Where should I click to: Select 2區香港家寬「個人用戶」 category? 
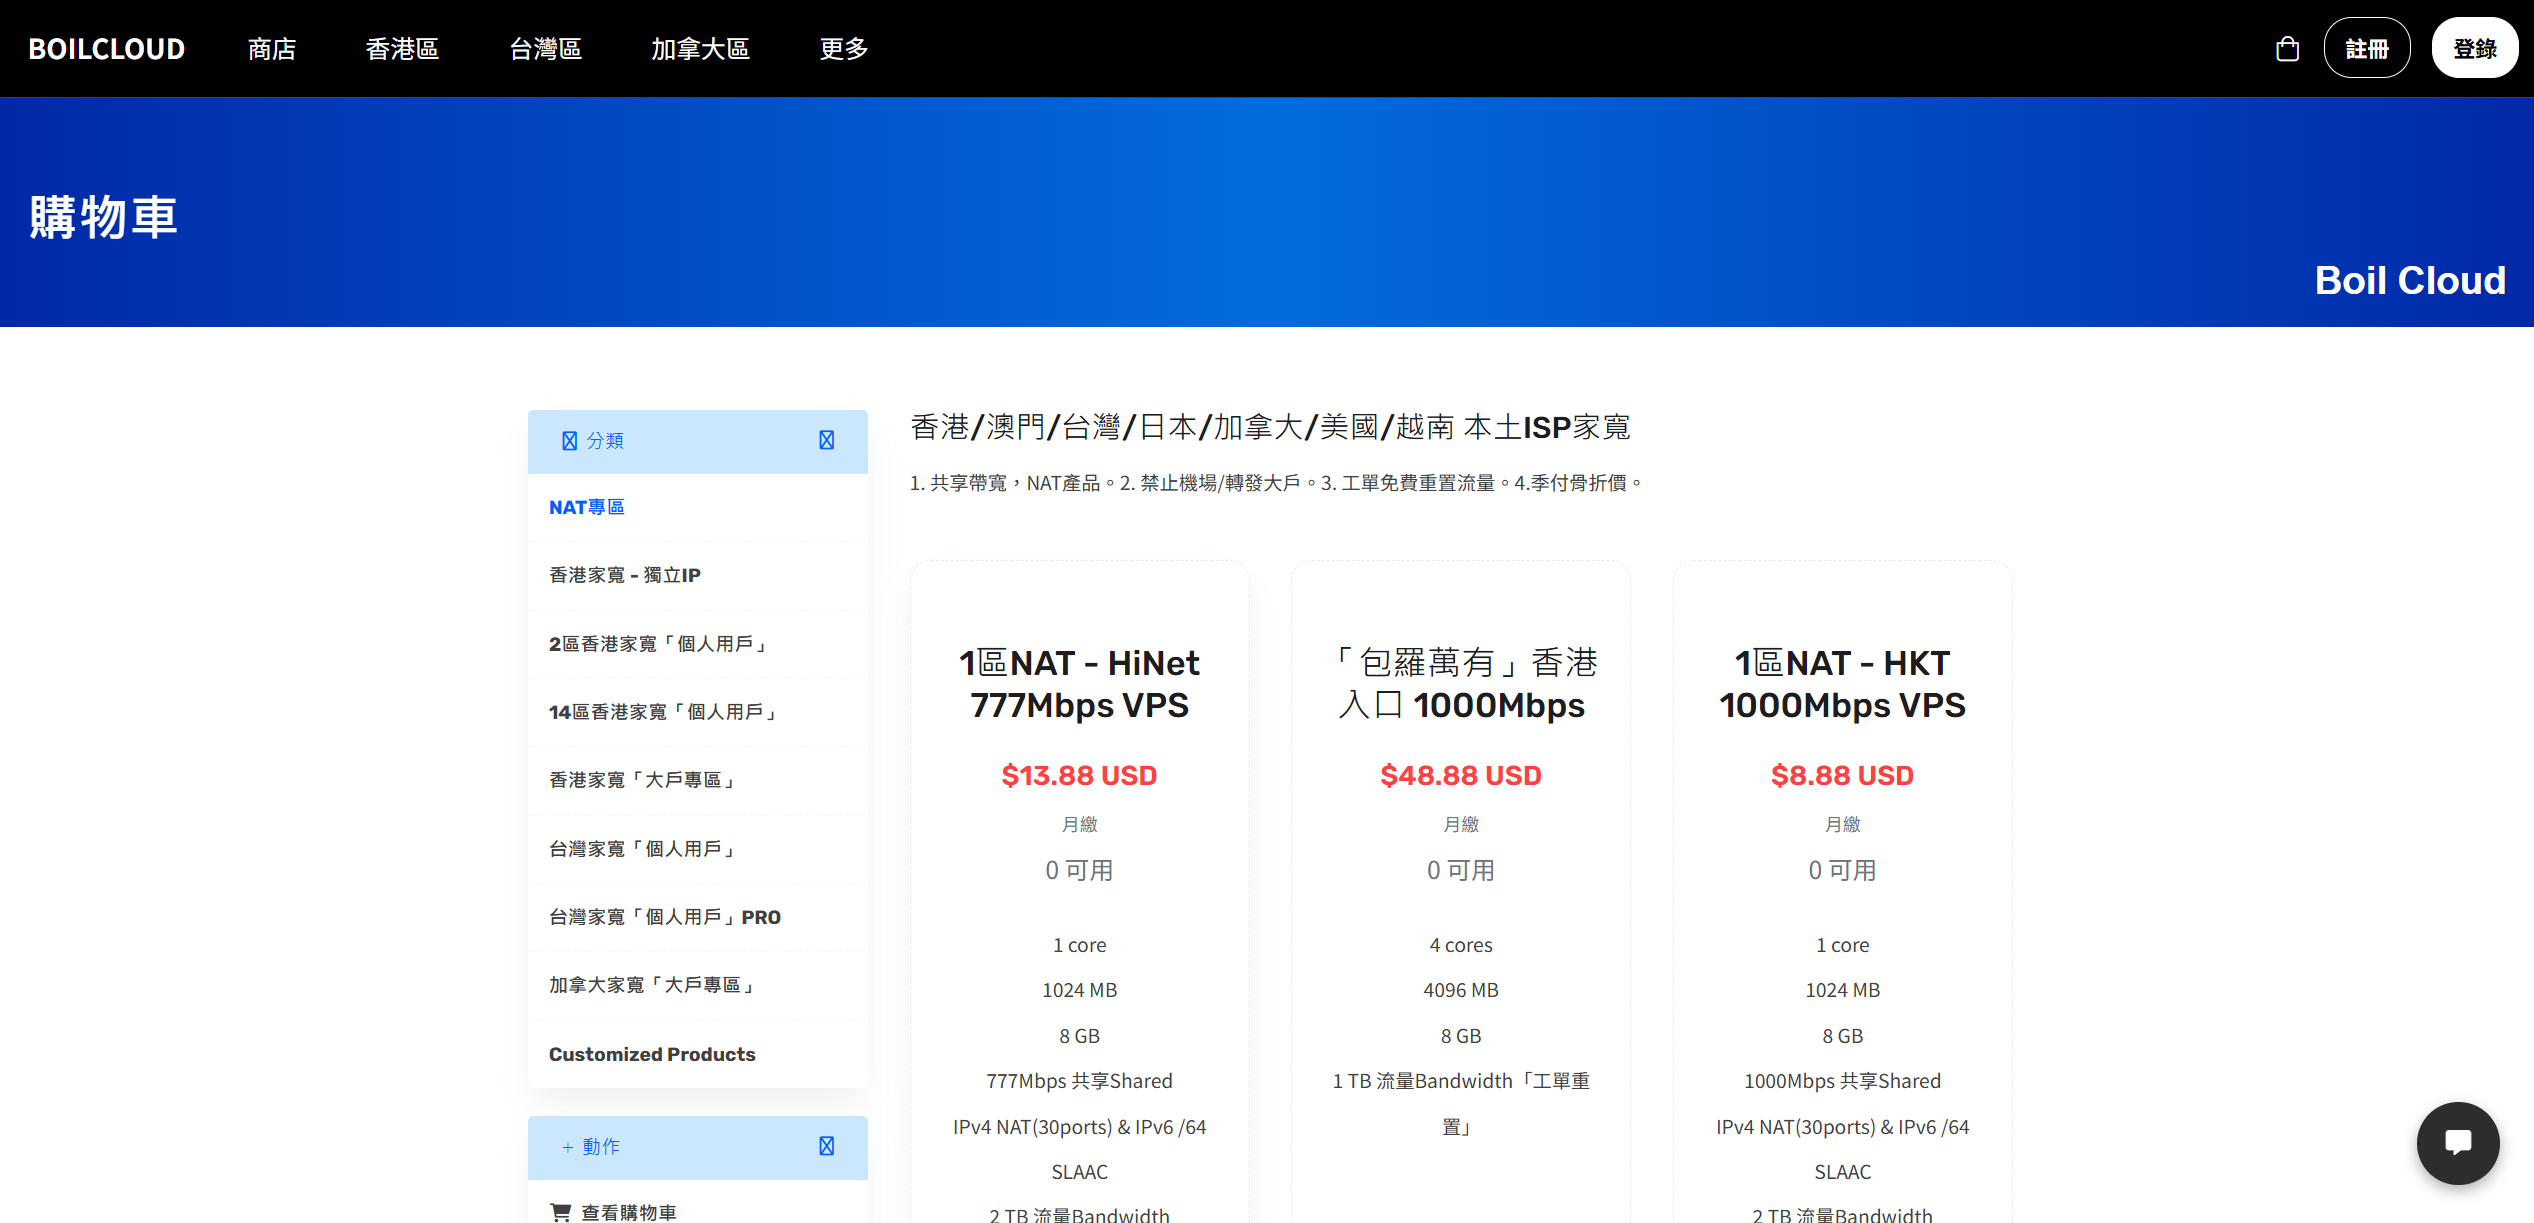pos(697,644)
